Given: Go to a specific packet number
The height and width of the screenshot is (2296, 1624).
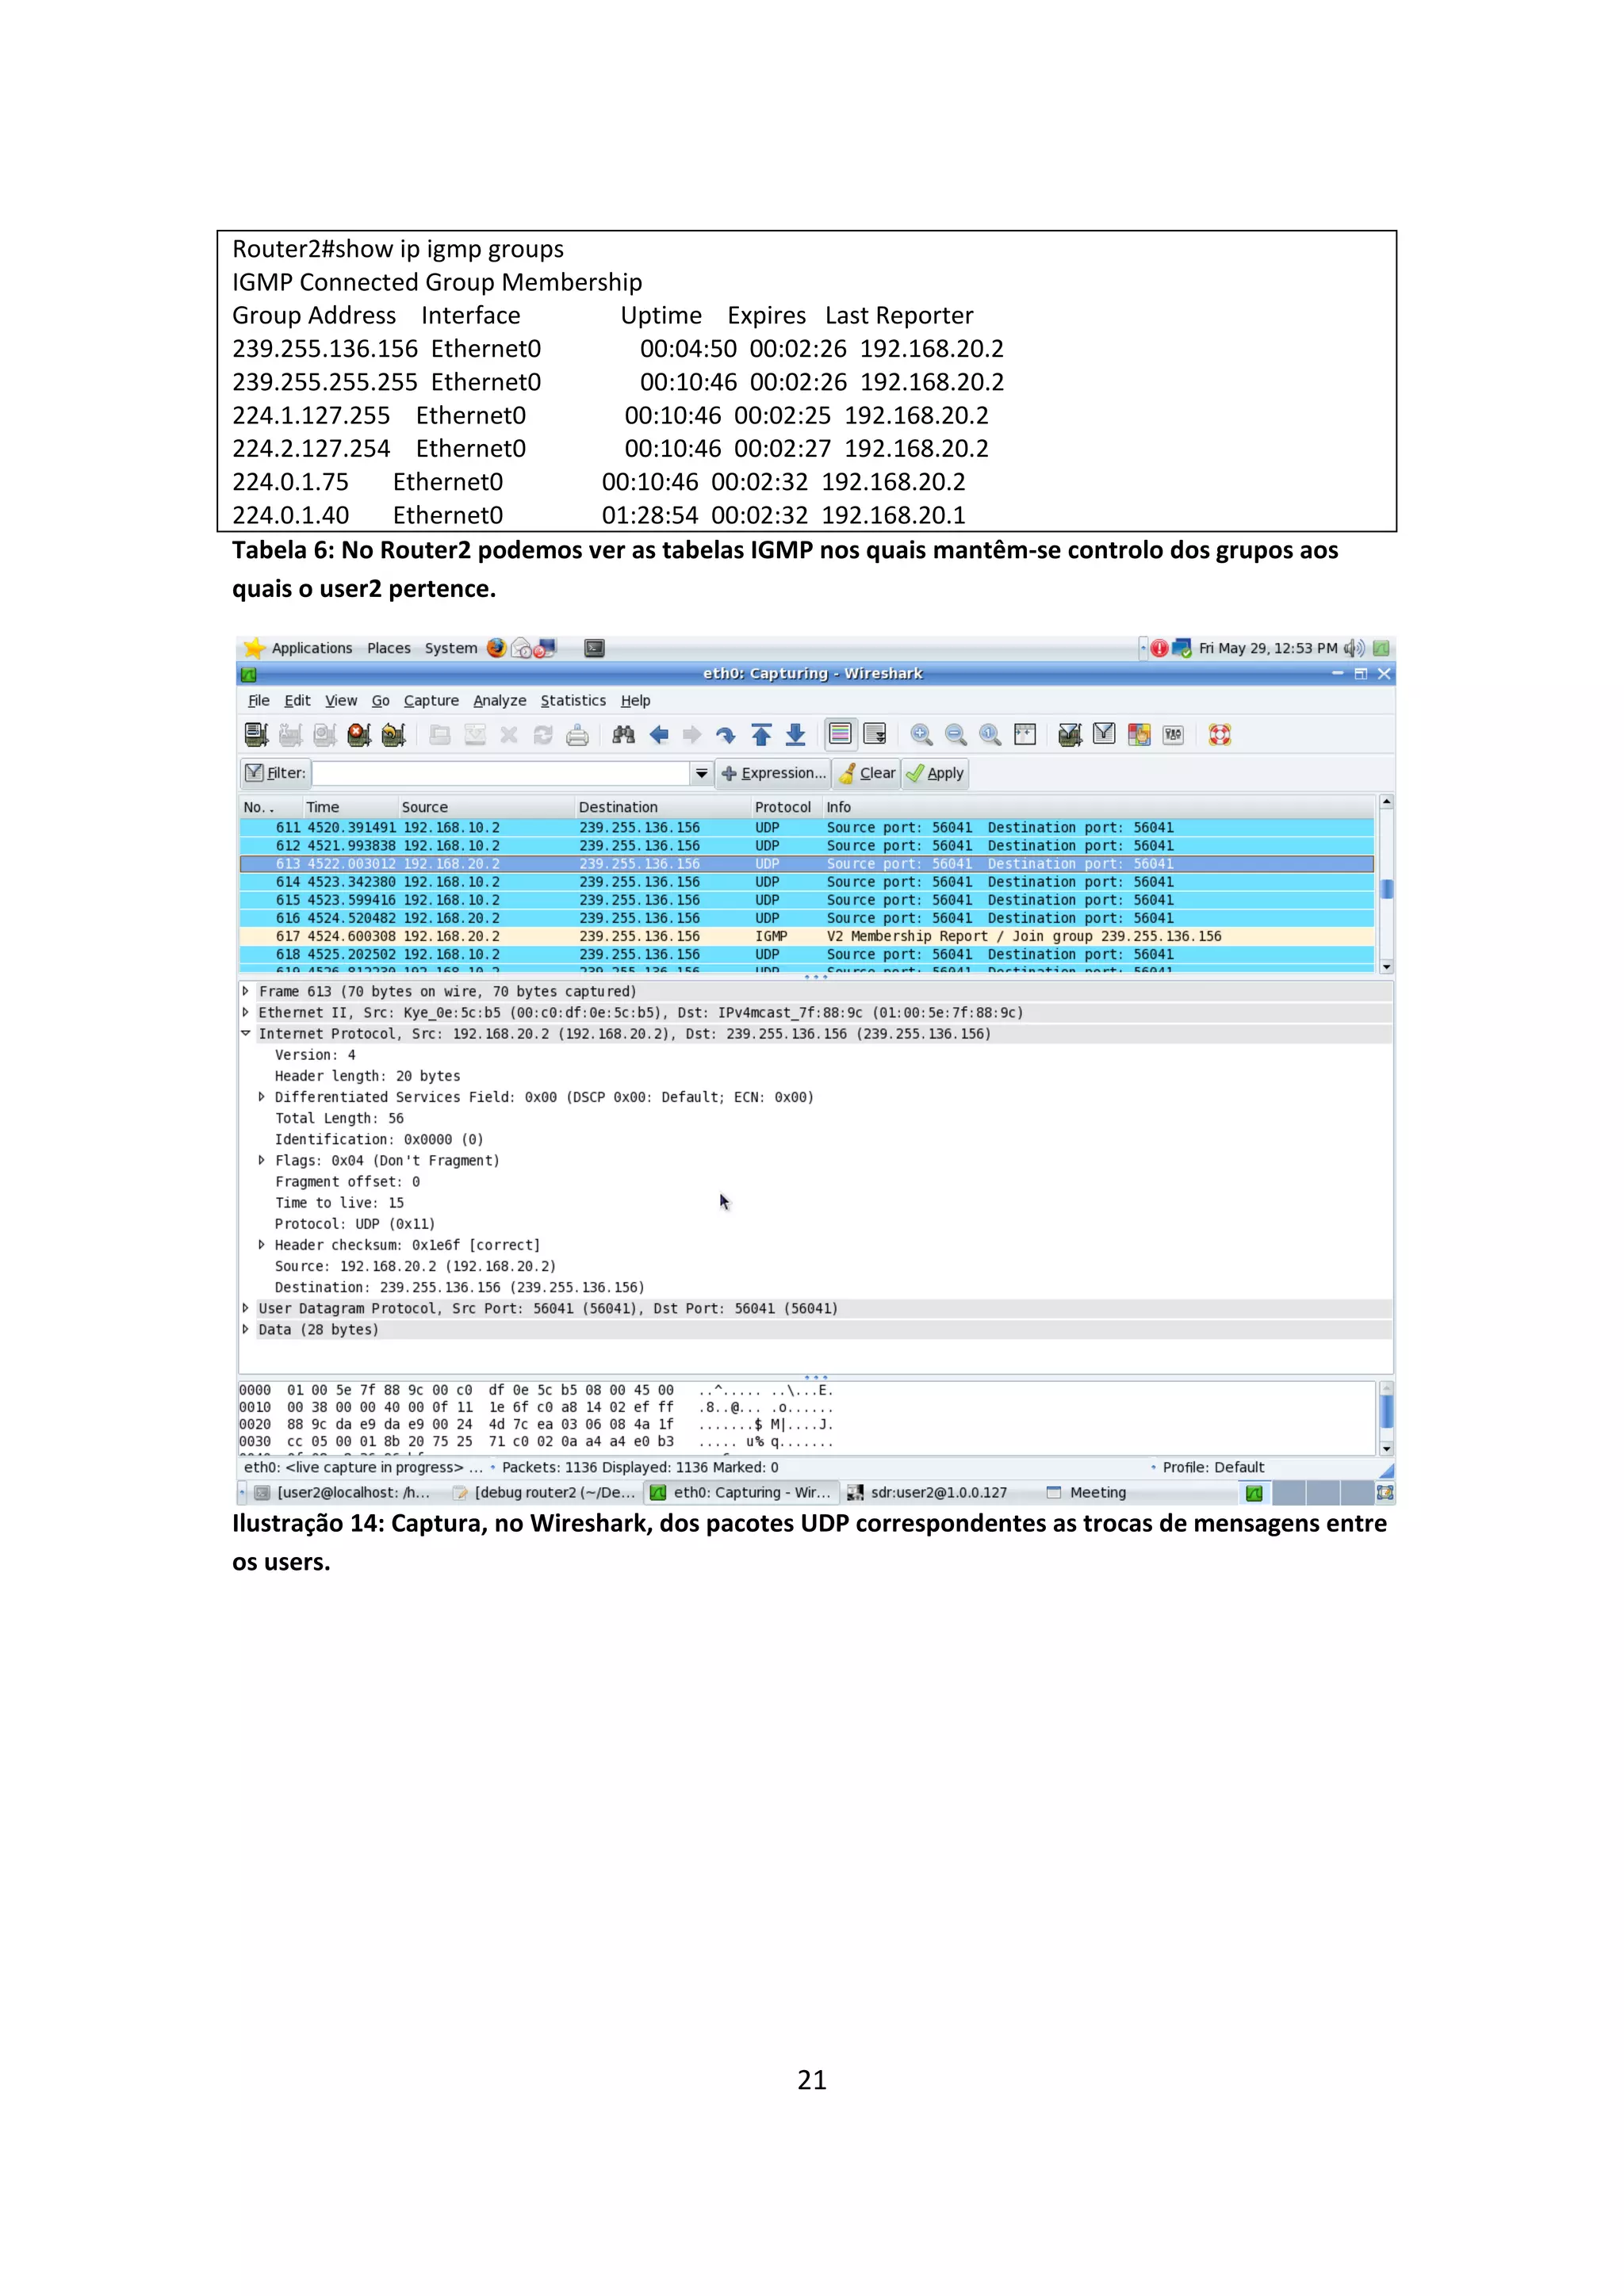Looking at the screenshot, I should tap(726, 735).
